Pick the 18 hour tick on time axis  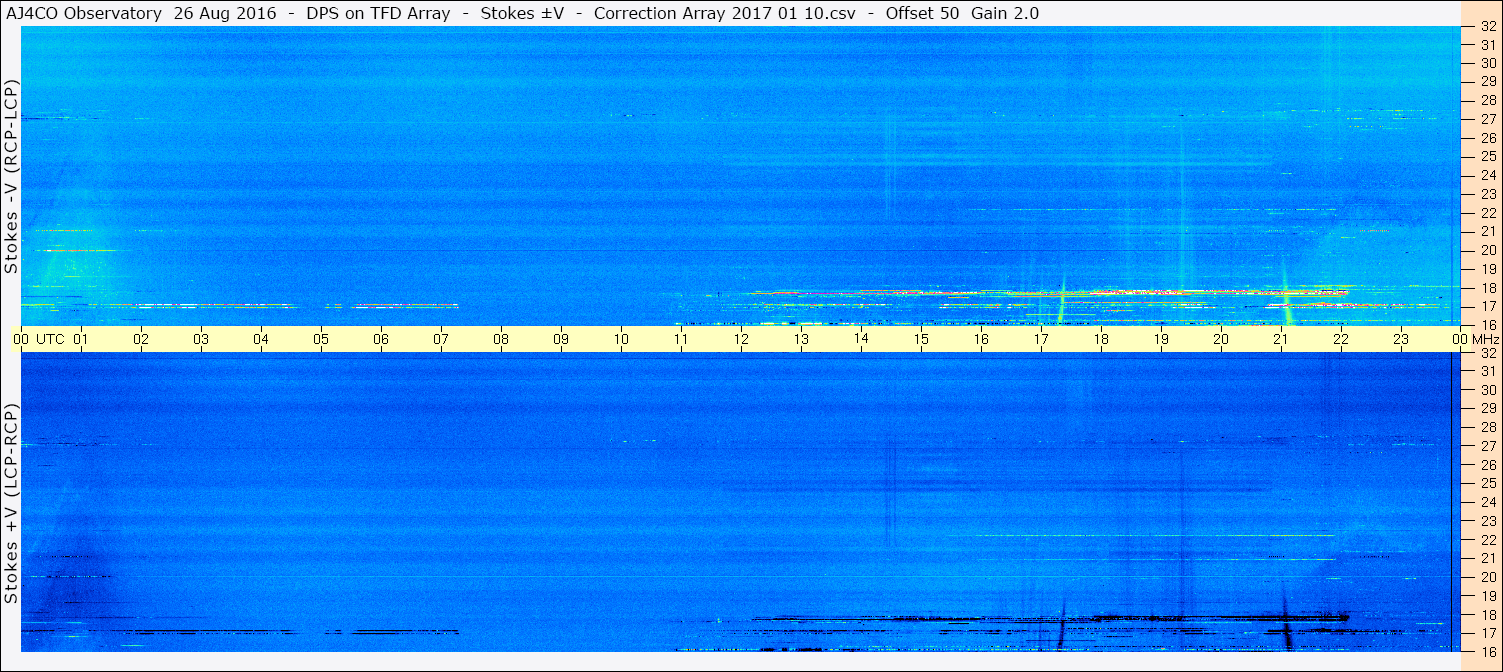(x=1101, y=340)
